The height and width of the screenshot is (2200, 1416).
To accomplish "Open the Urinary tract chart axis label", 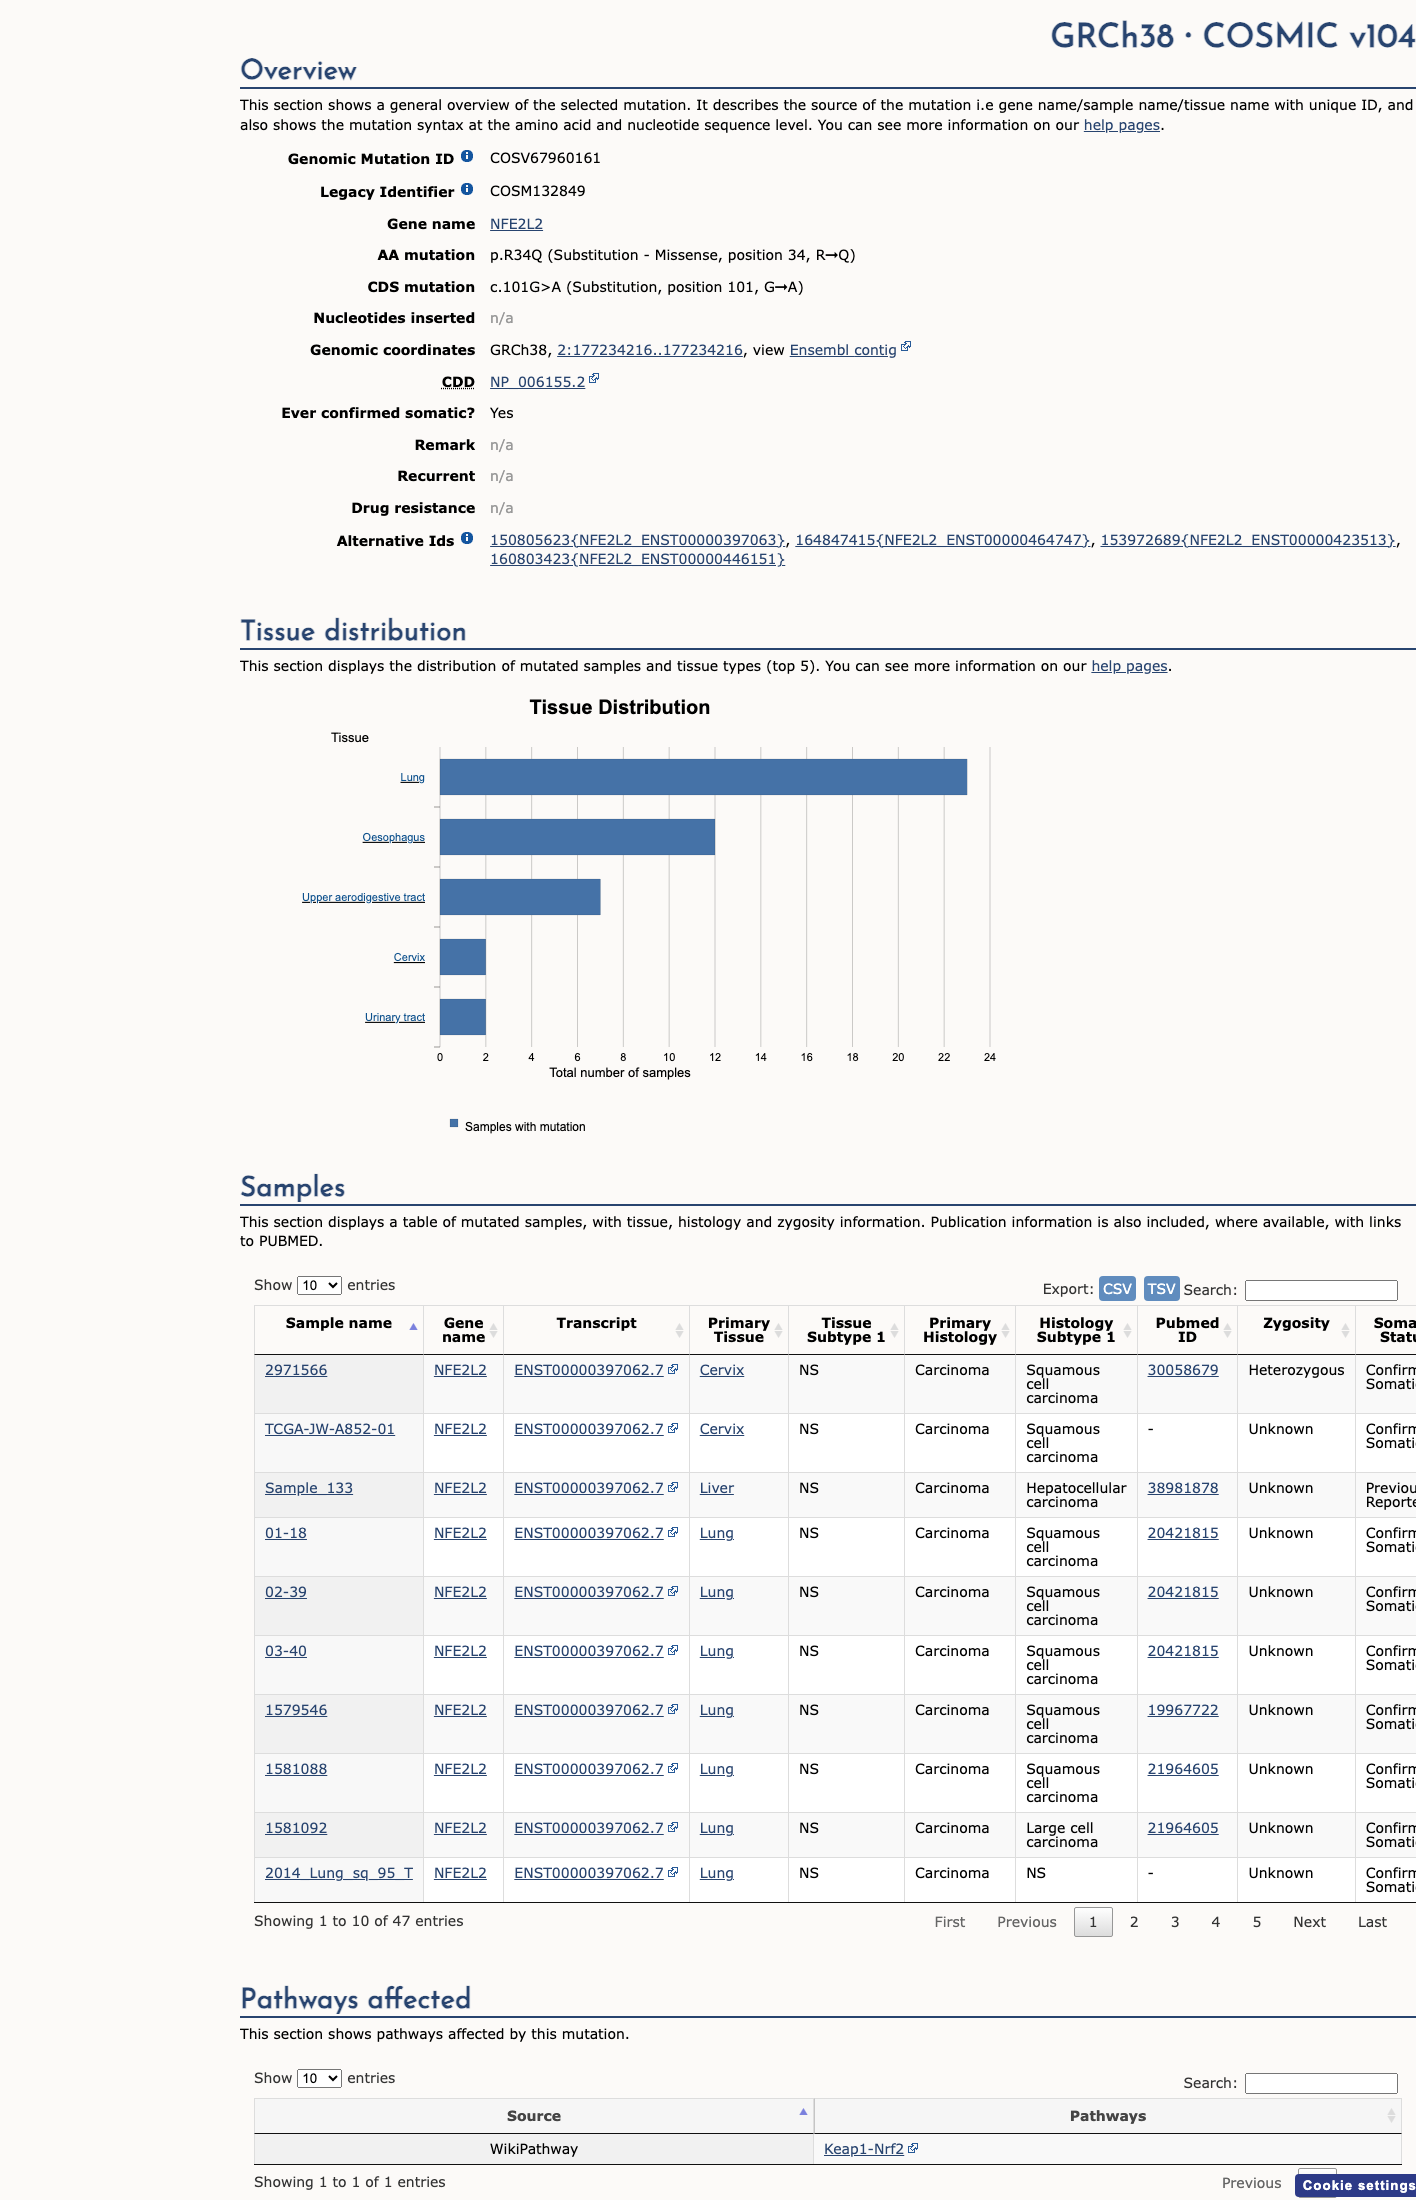I will [x=395, y=1017].
